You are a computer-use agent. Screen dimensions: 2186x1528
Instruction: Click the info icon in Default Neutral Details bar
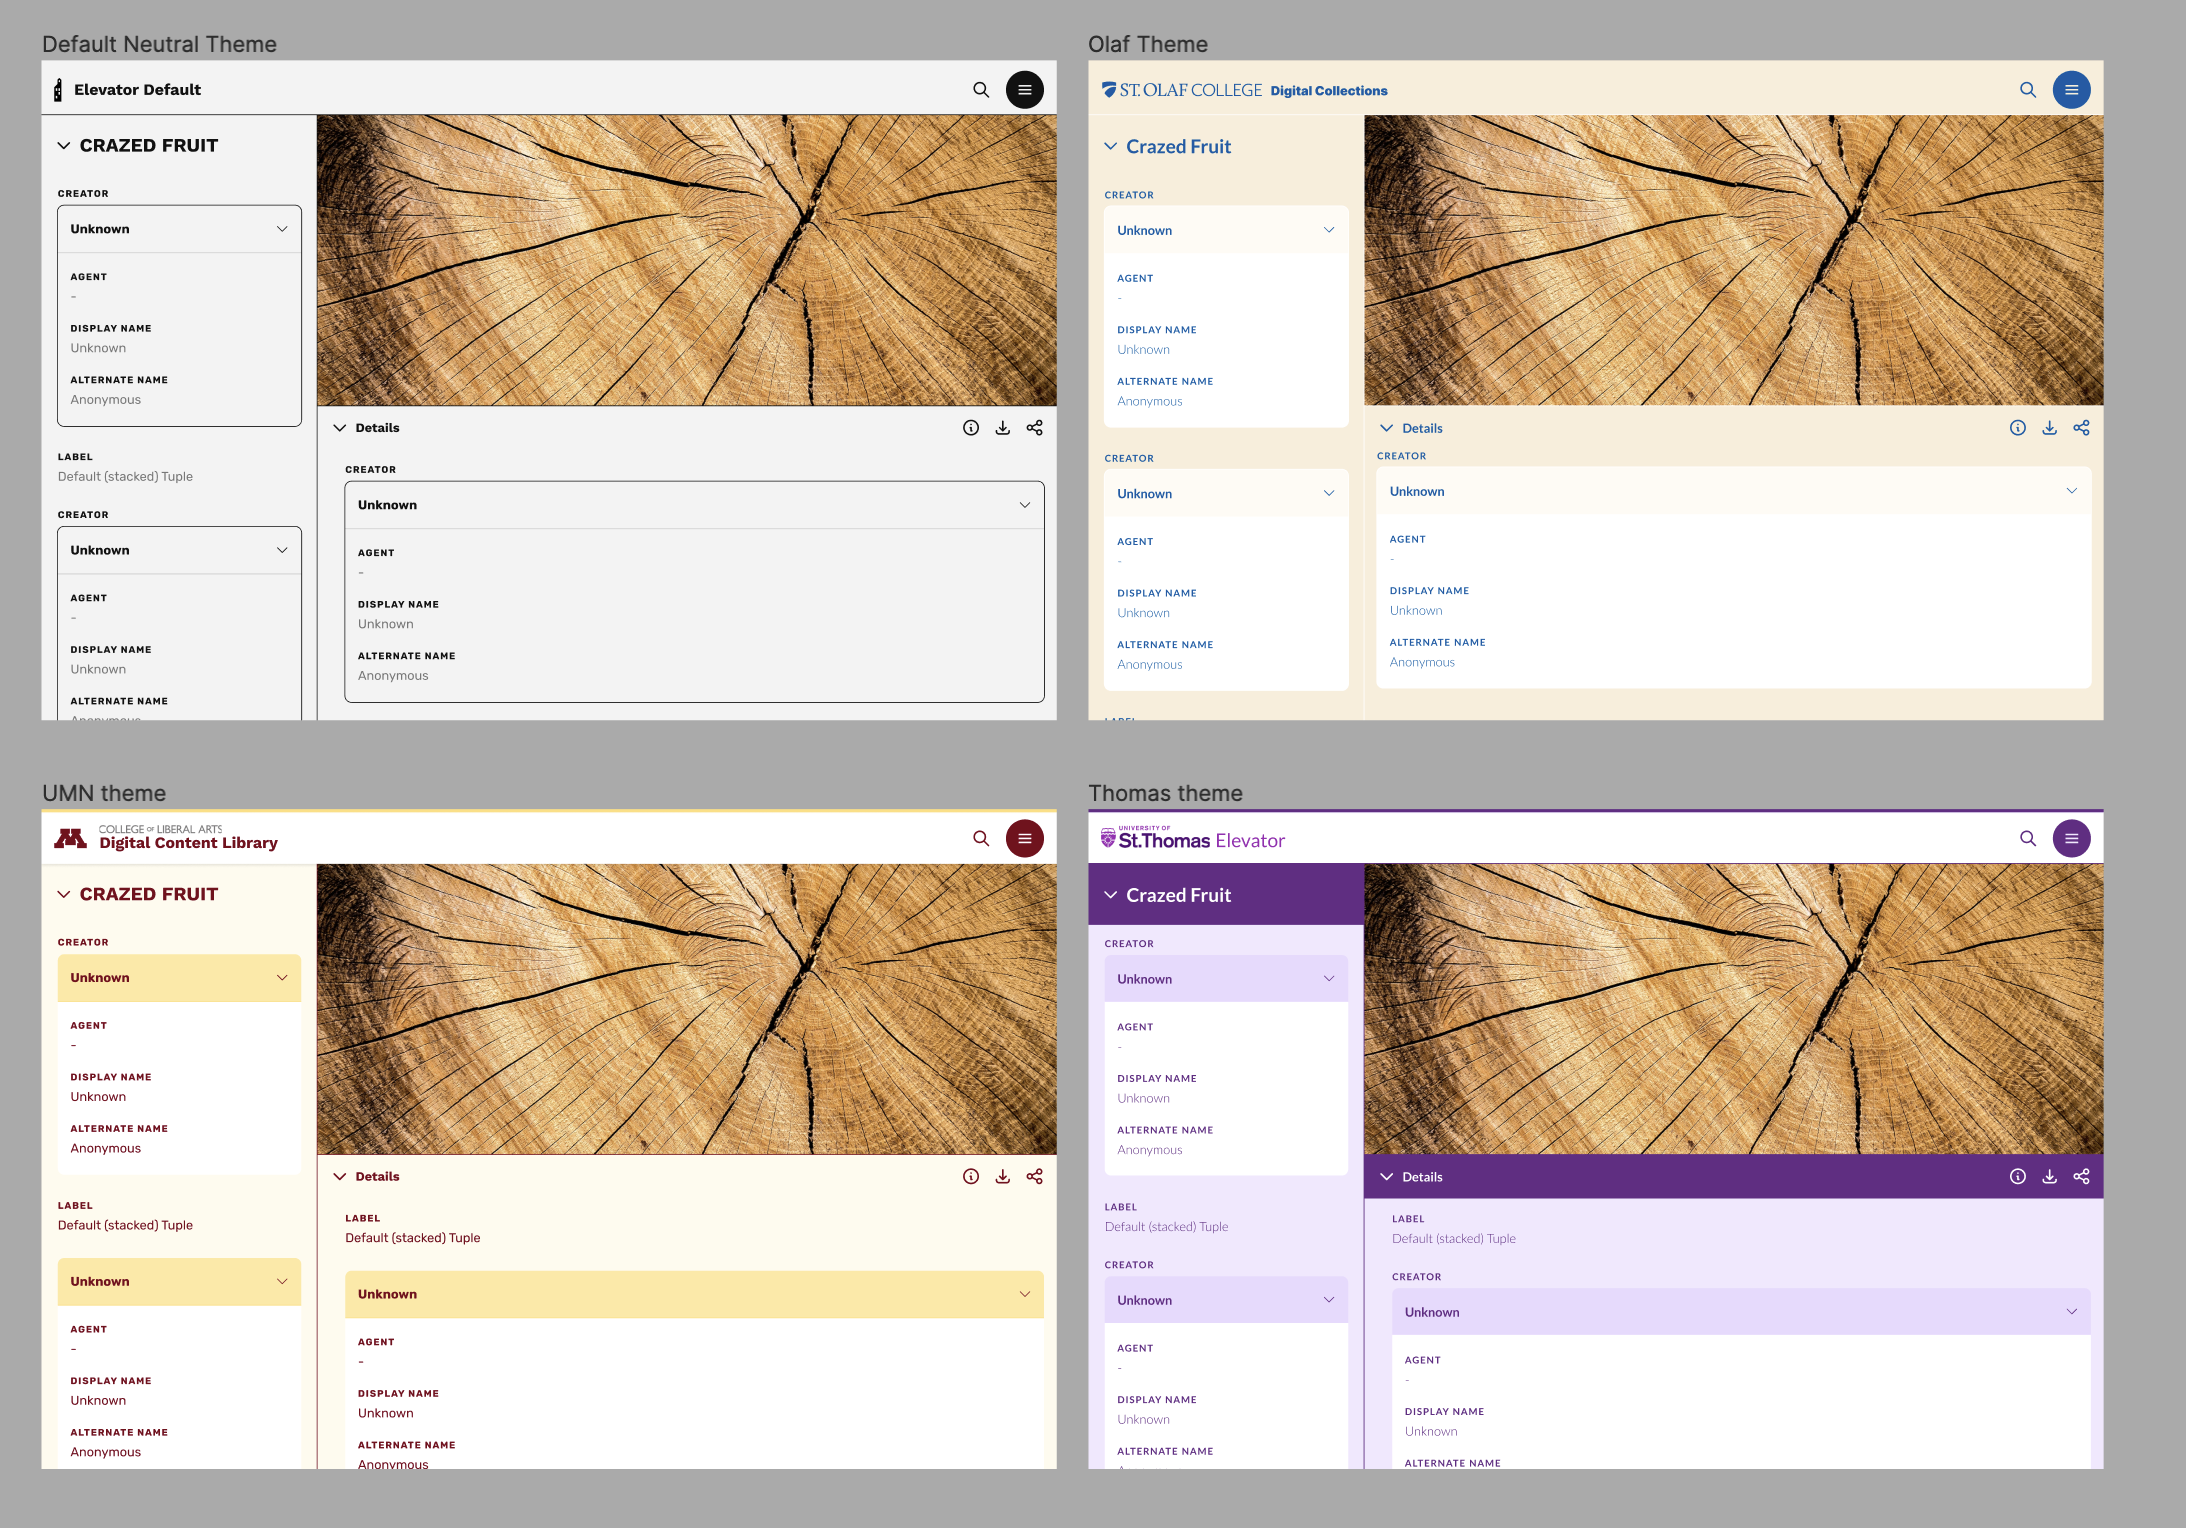[971, 428]
